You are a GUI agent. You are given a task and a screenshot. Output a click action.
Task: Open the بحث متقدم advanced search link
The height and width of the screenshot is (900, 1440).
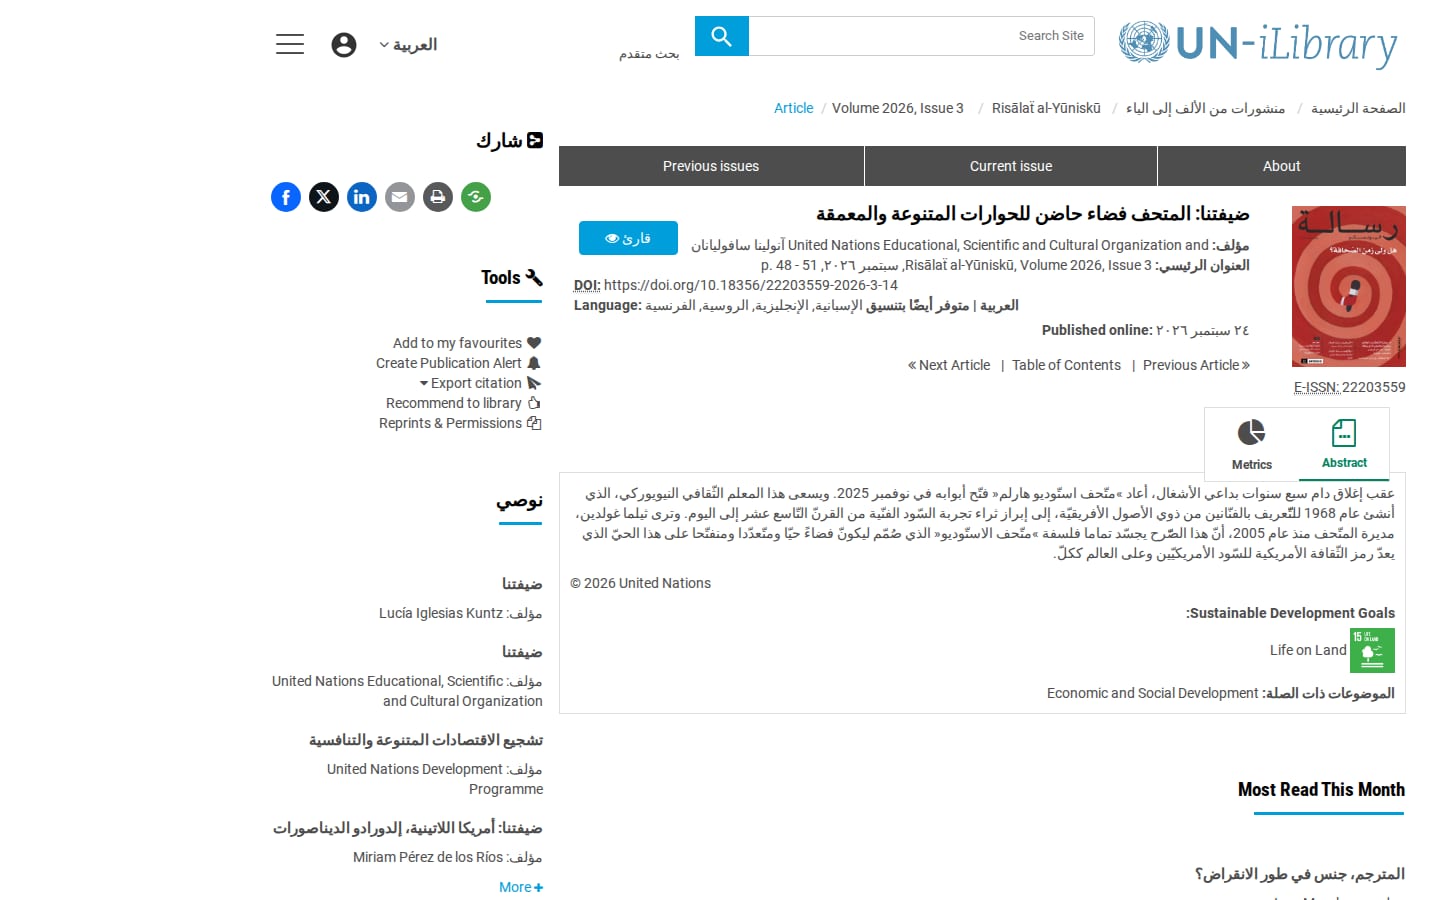pyautogui.click(x=649, y=54)
